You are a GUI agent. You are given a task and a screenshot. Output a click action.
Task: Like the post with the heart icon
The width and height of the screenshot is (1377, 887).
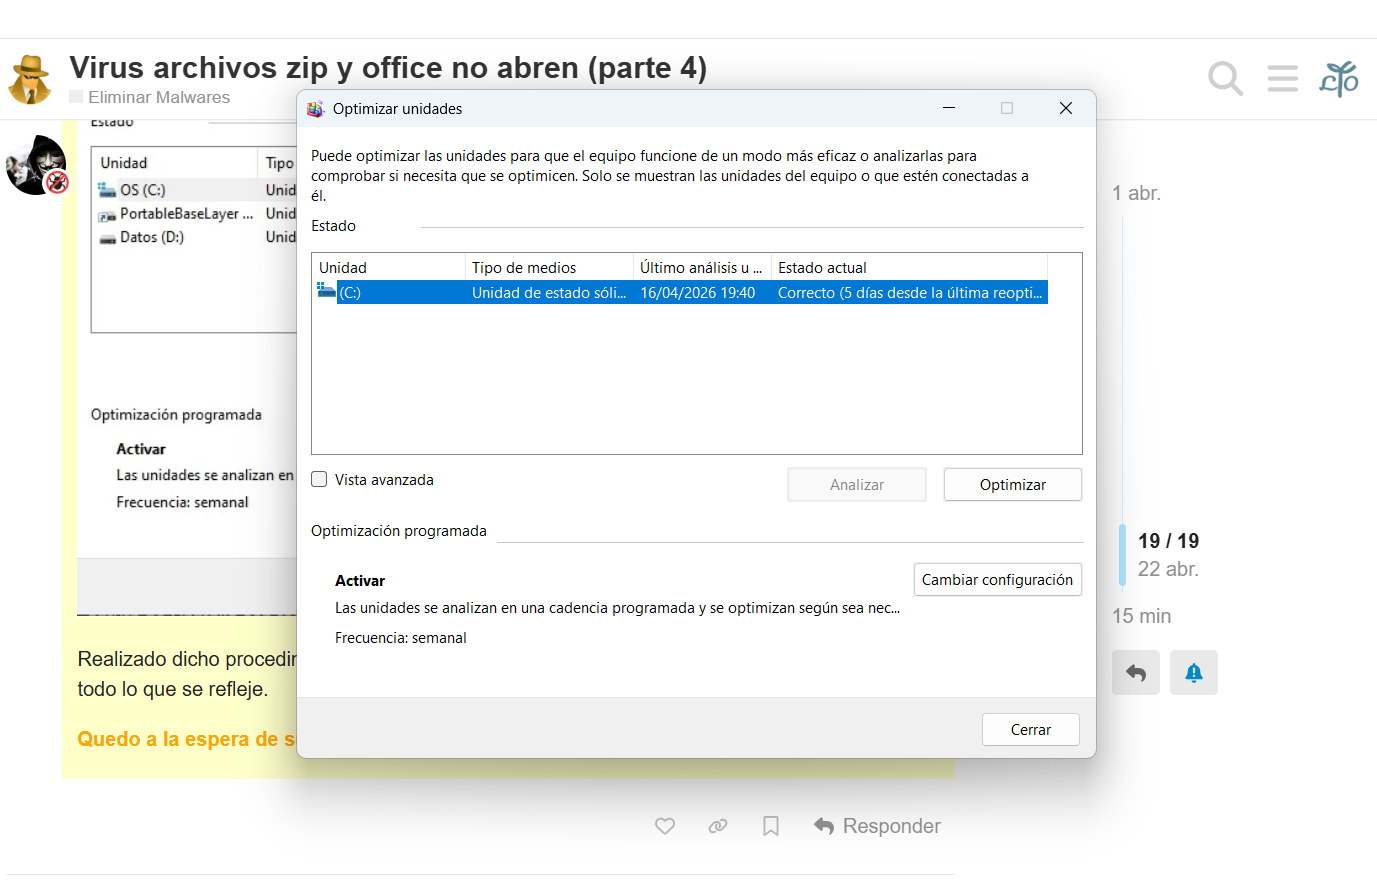coord(665,826)
